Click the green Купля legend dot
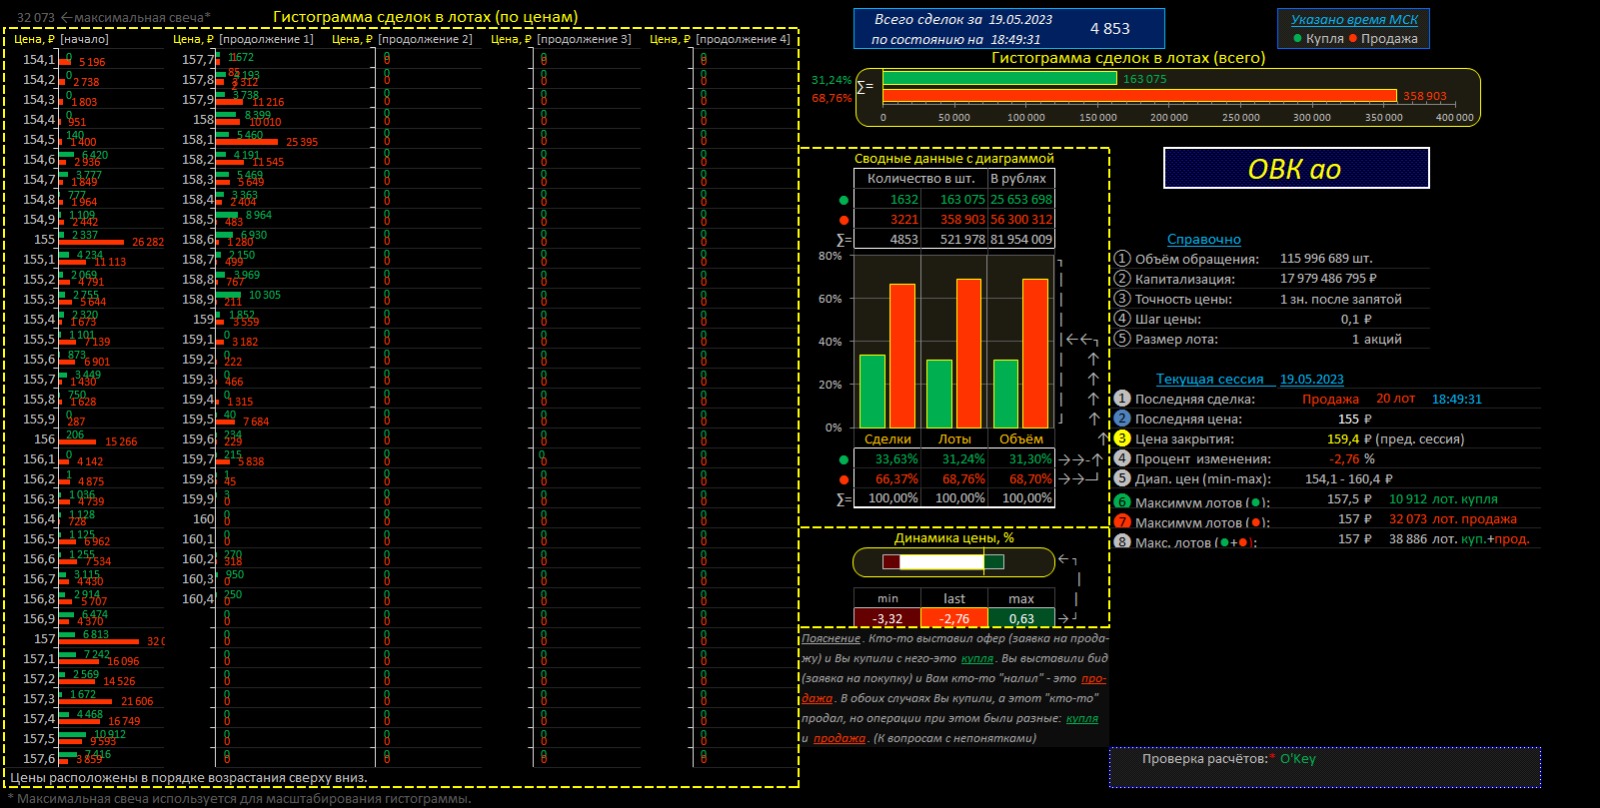The image size is (1600, 808). [x=1298, y=39]
